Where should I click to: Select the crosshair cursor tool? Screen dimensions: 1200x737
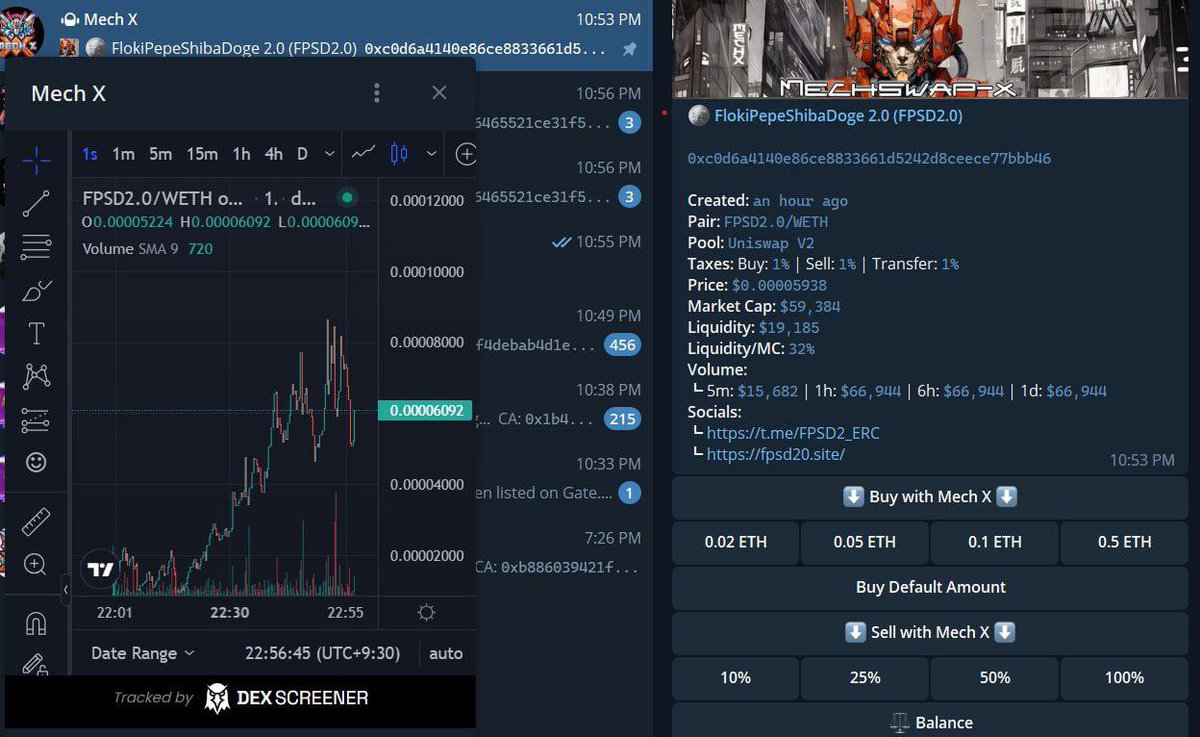pyautogui.click(x=37, y=160)
